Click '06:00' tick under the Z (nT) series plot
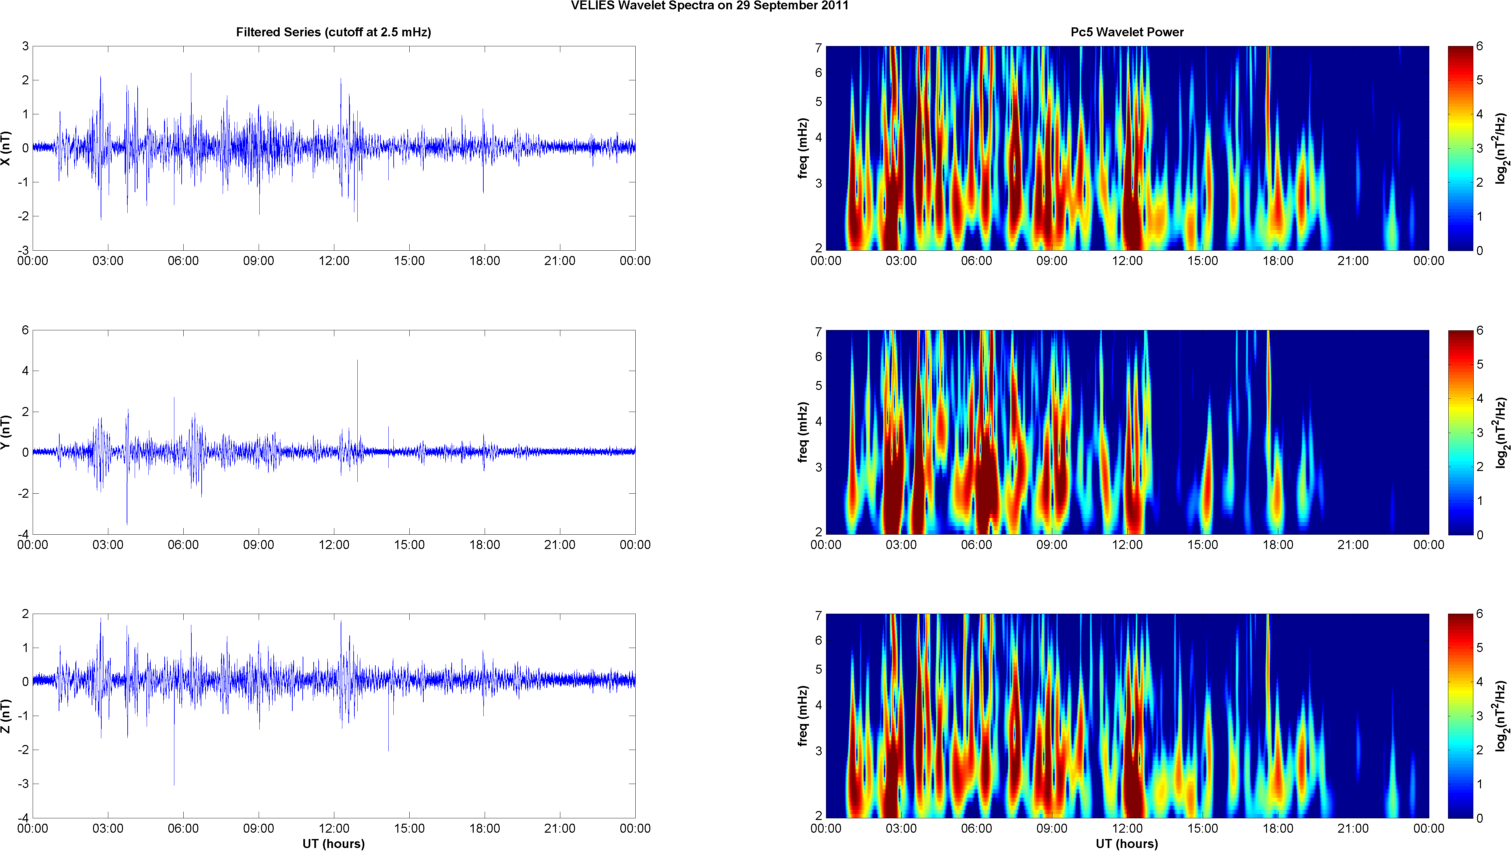 (x=183, y=829)
